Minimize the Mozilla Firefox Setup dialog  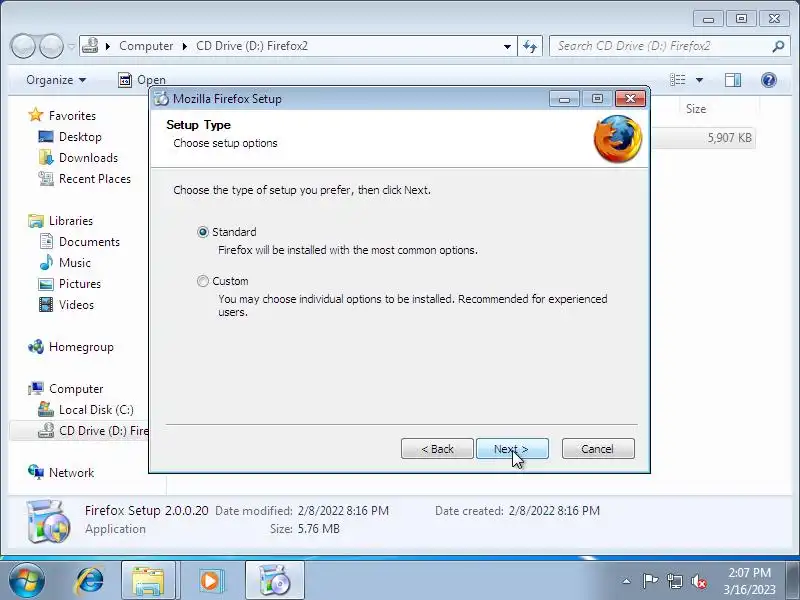(x=564, y=99)
